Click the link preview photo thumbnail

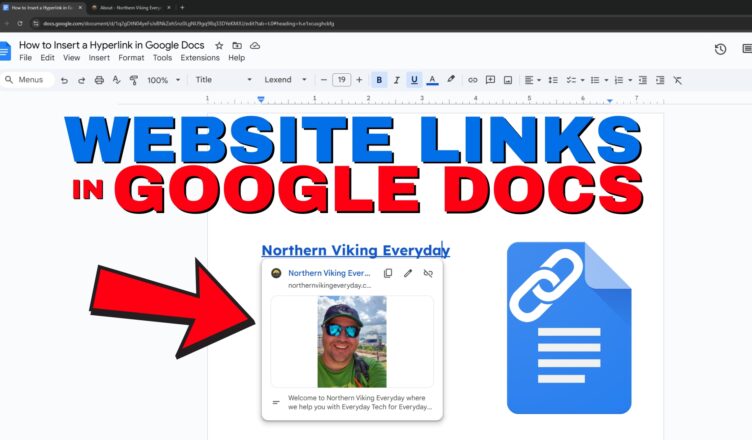pyautogui.click(x=352, y=341)
